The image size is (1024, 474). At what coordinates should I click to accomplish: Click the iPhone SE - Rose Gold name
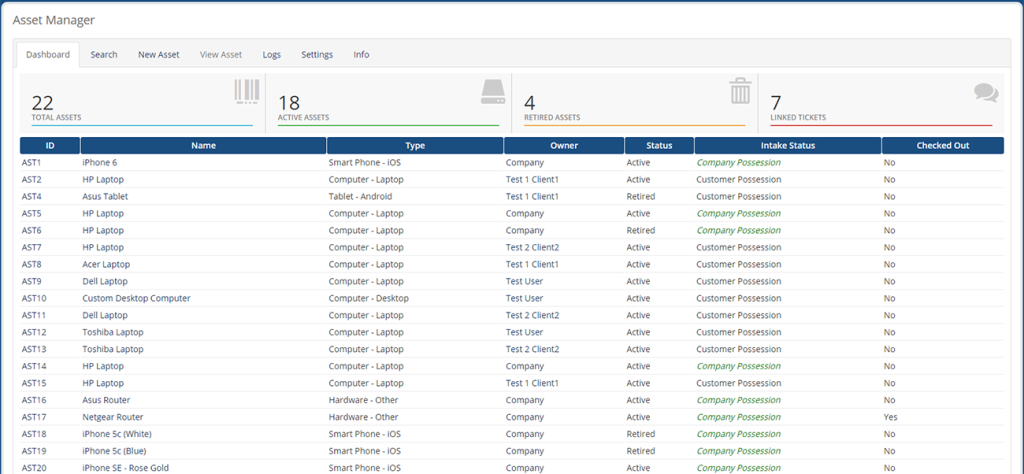125,468
